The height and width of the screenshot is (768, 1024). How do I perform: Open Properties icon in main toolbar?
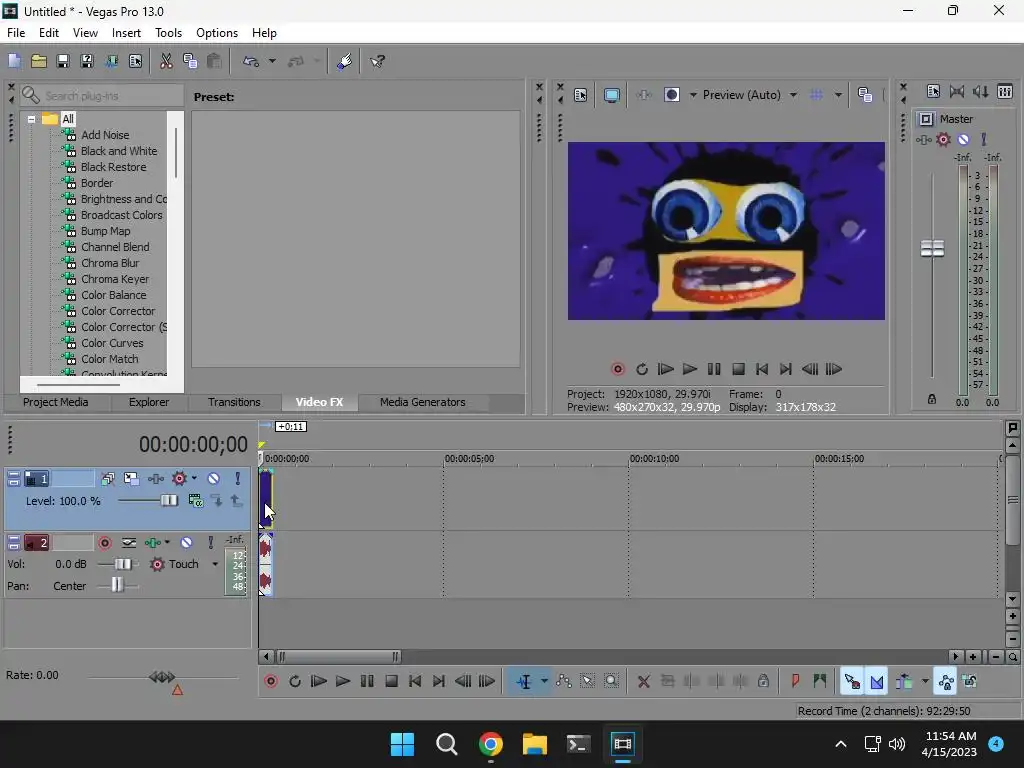tap(135, 61)
